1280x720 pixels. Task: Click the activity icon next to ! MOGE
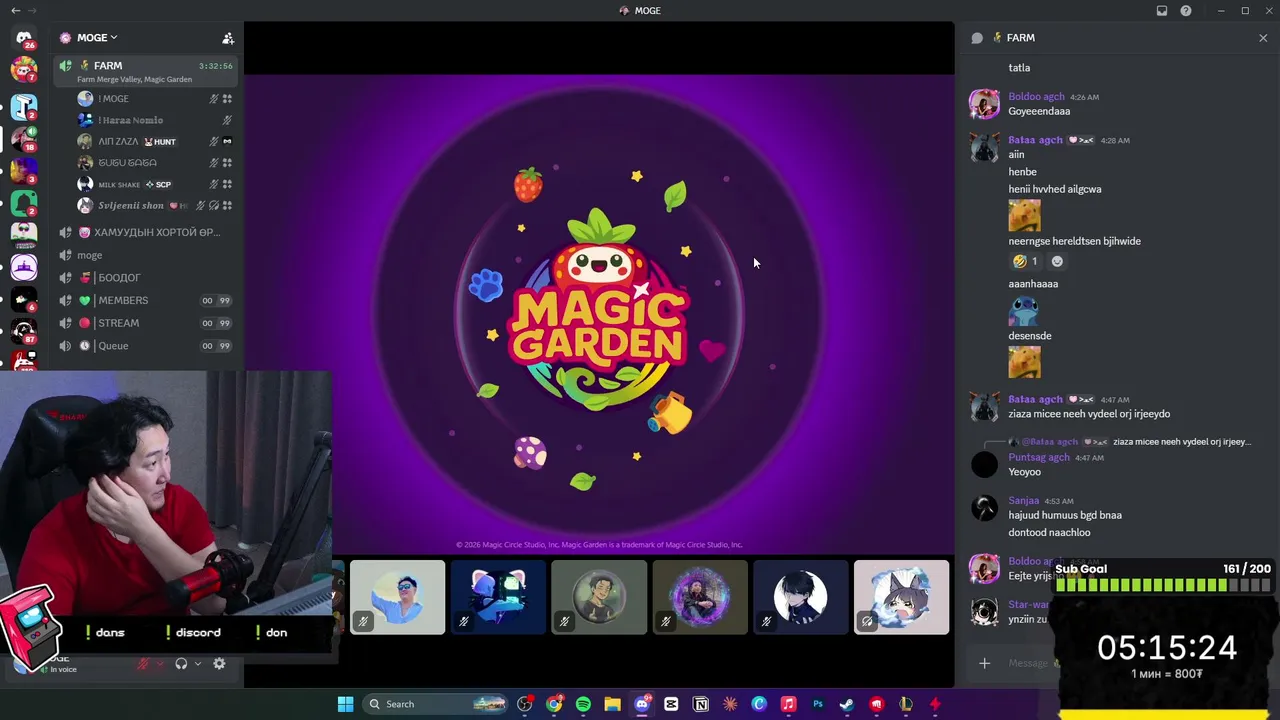(x=227, y=99)
